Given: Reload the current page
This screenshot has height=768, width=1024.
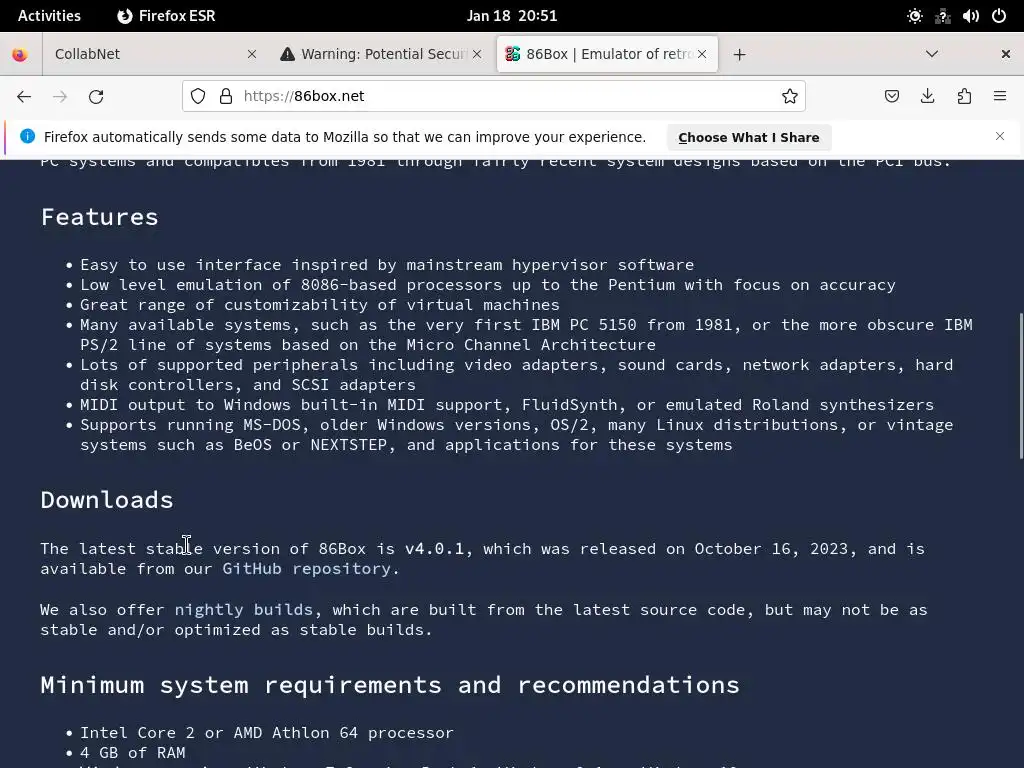Looking at the screenshot, I should pos(96,97).
